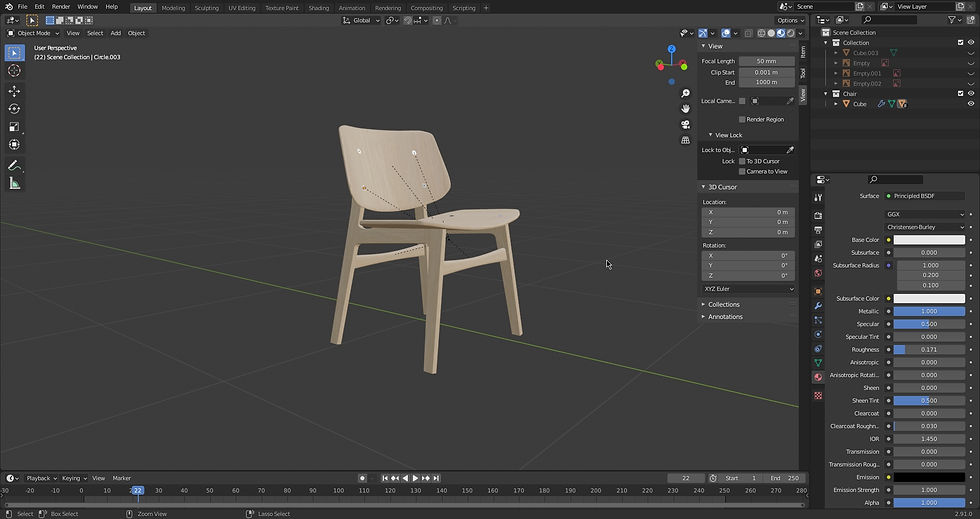Click the Emission color swatch
This screenshot has height=519, width=980.
(x=929, y=477)
